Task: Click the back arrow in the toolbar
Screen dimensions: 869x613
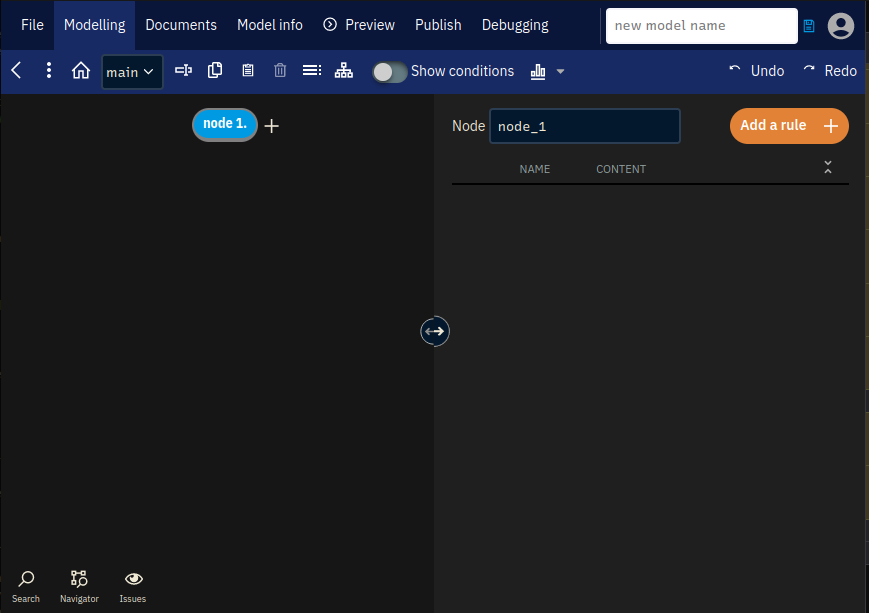Action: tap(17, 71)
